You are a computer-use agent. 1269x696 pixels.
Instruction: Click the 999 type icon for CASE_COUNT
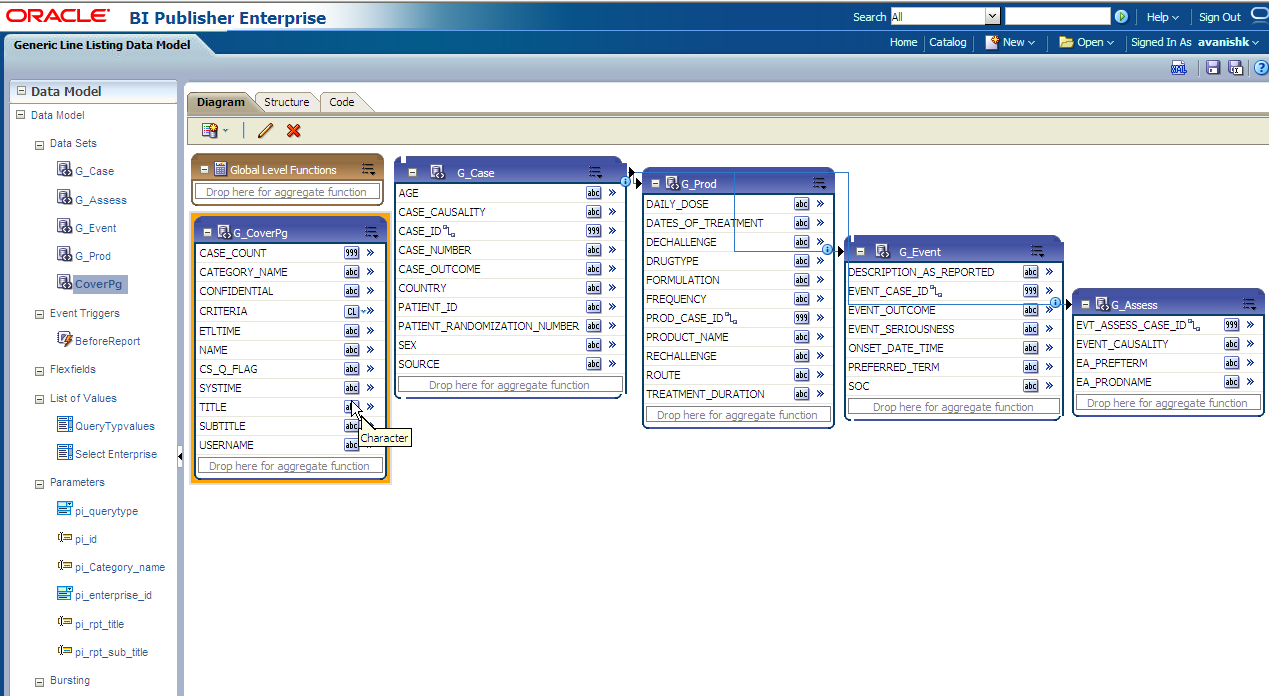[x=352, y=253]
